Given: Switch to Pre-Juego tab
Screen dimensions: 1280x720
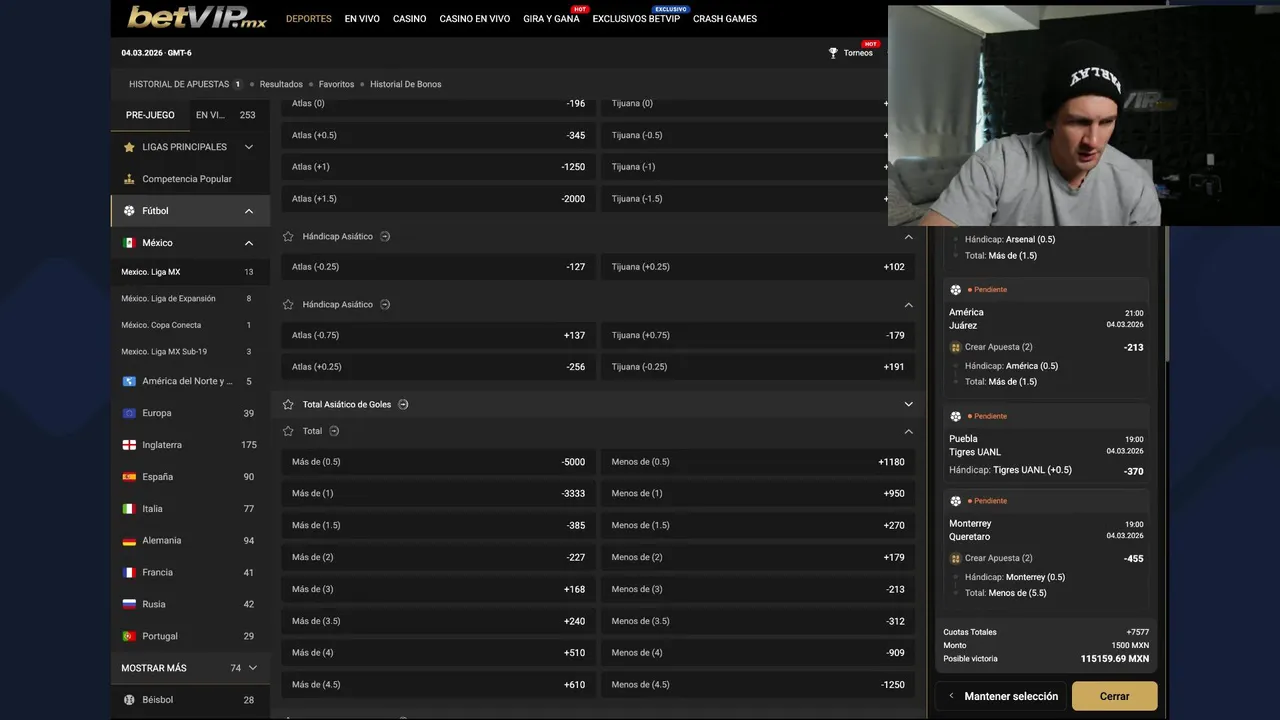Looking at the screenshot, I should 150,115.
